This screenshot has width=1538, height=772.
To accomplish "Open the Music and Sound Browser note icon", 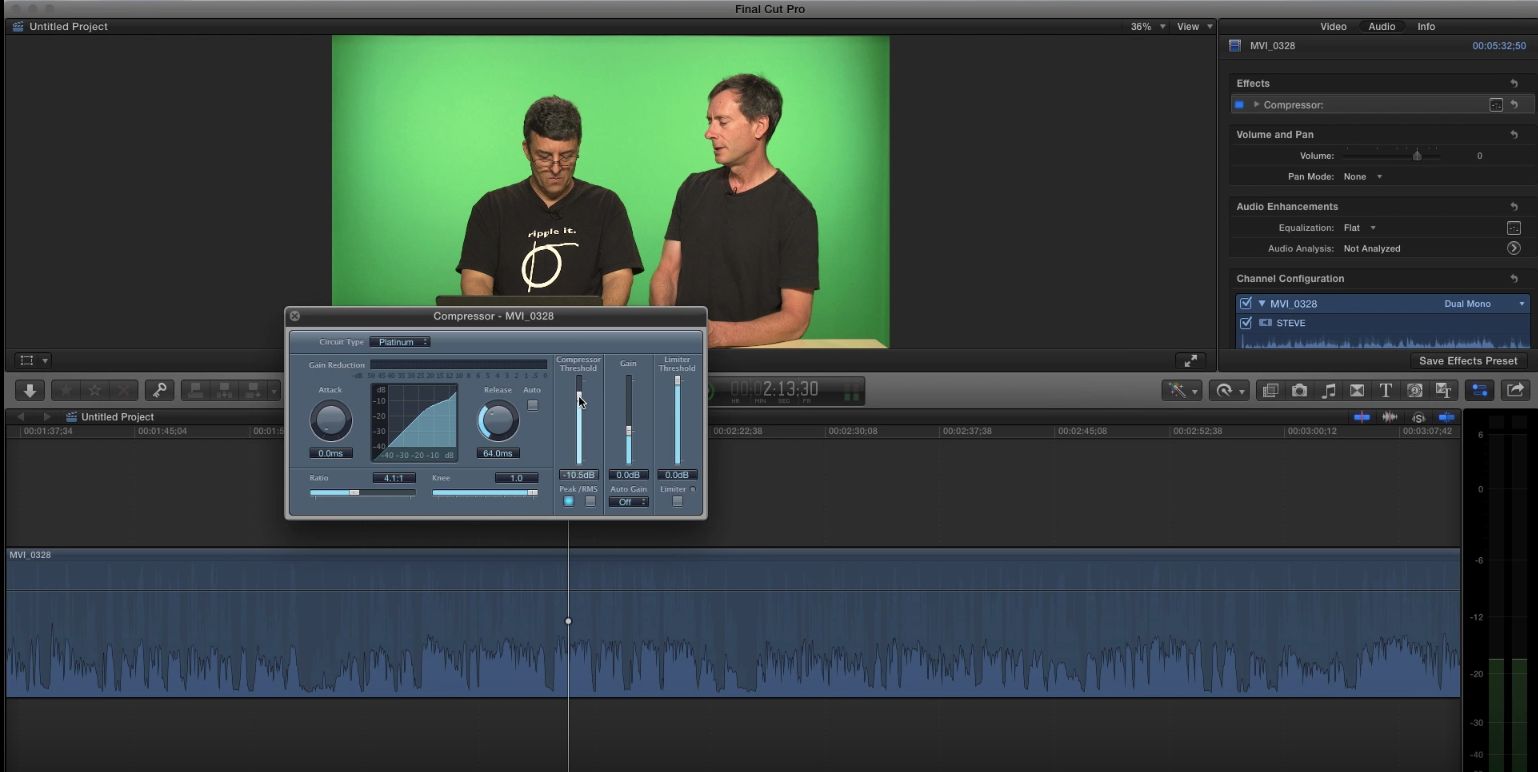I will (1328, 390).
